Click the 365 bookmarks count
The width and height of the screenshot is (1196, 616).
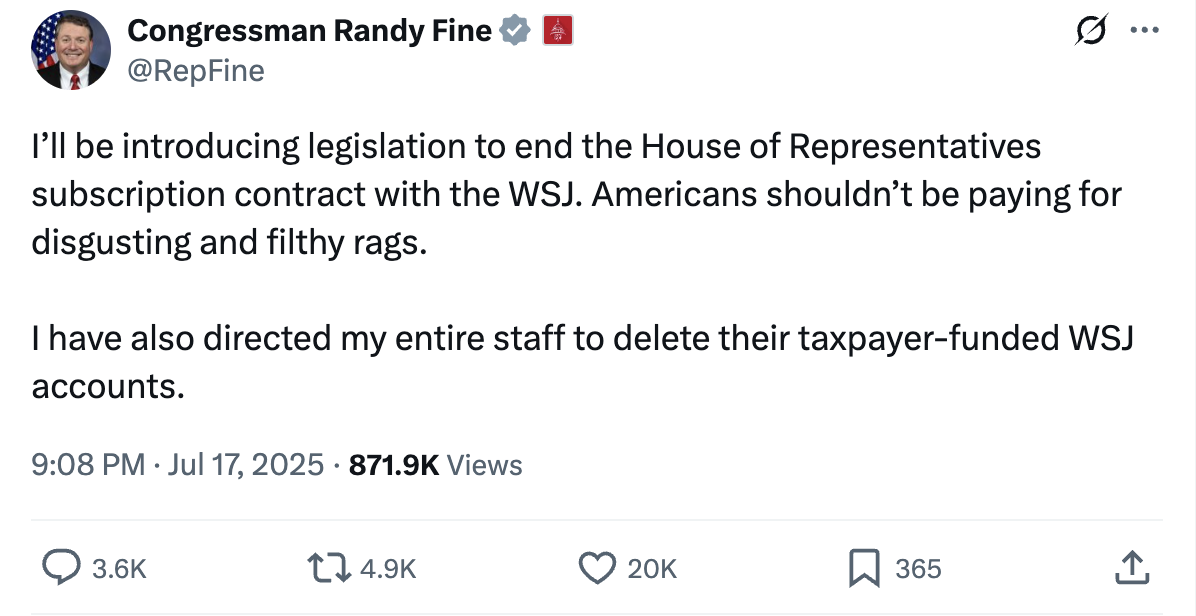pyautogui.click(x=918, y=569)
